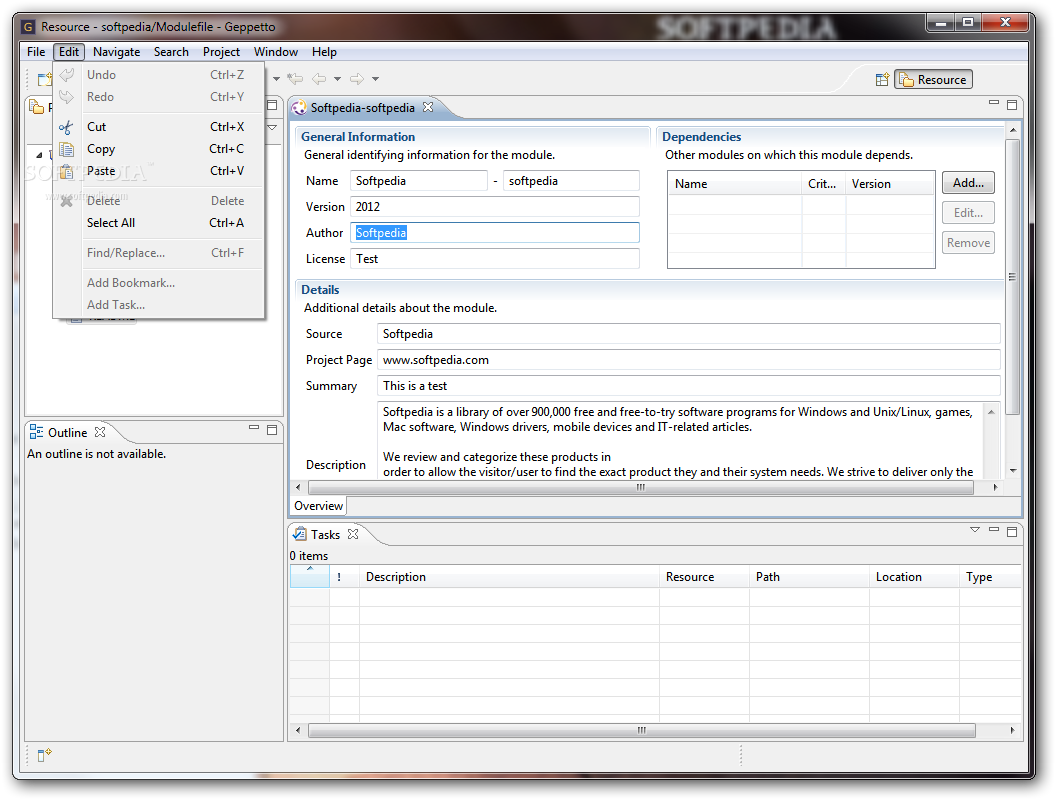This screenshot has width=1056, height=800.
Task: Click the Author input field
Action: pos(494,233)
